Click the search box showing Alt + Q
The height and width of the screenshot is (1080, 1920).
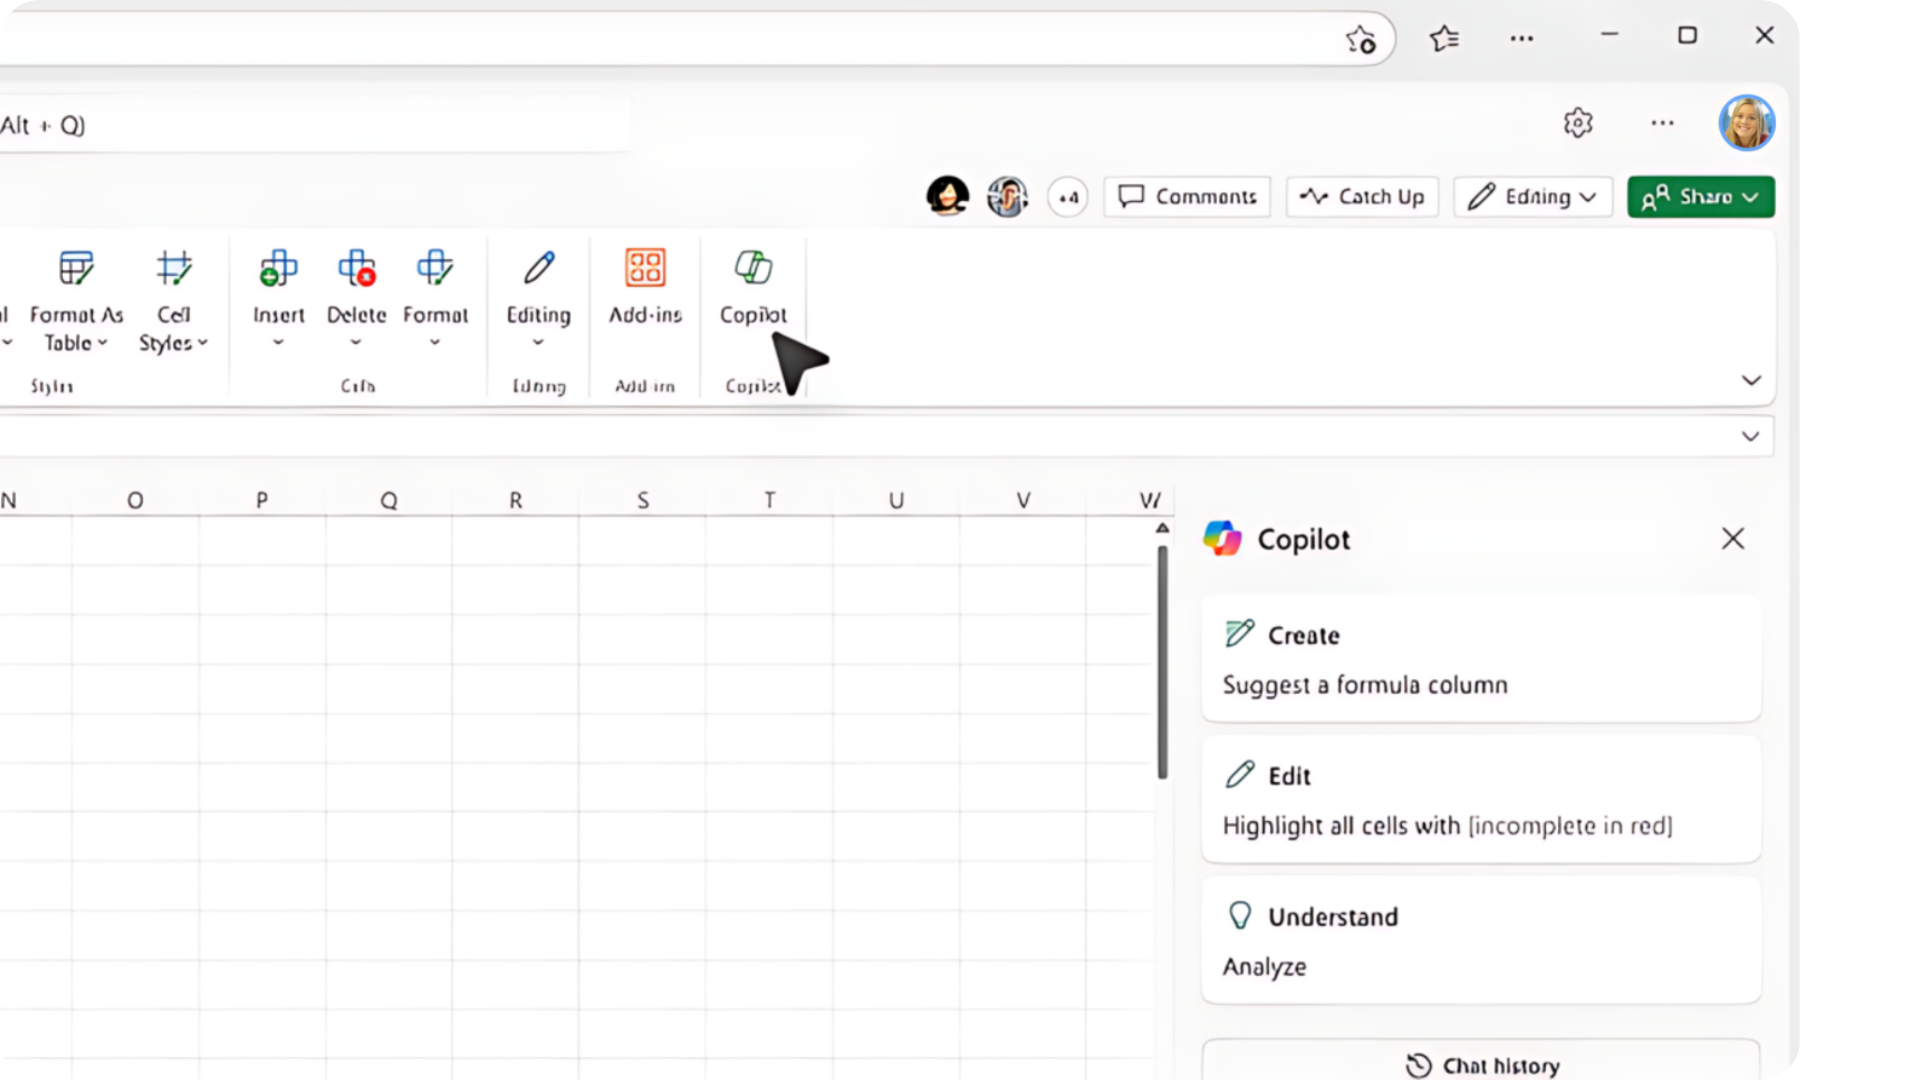[315, 125]
